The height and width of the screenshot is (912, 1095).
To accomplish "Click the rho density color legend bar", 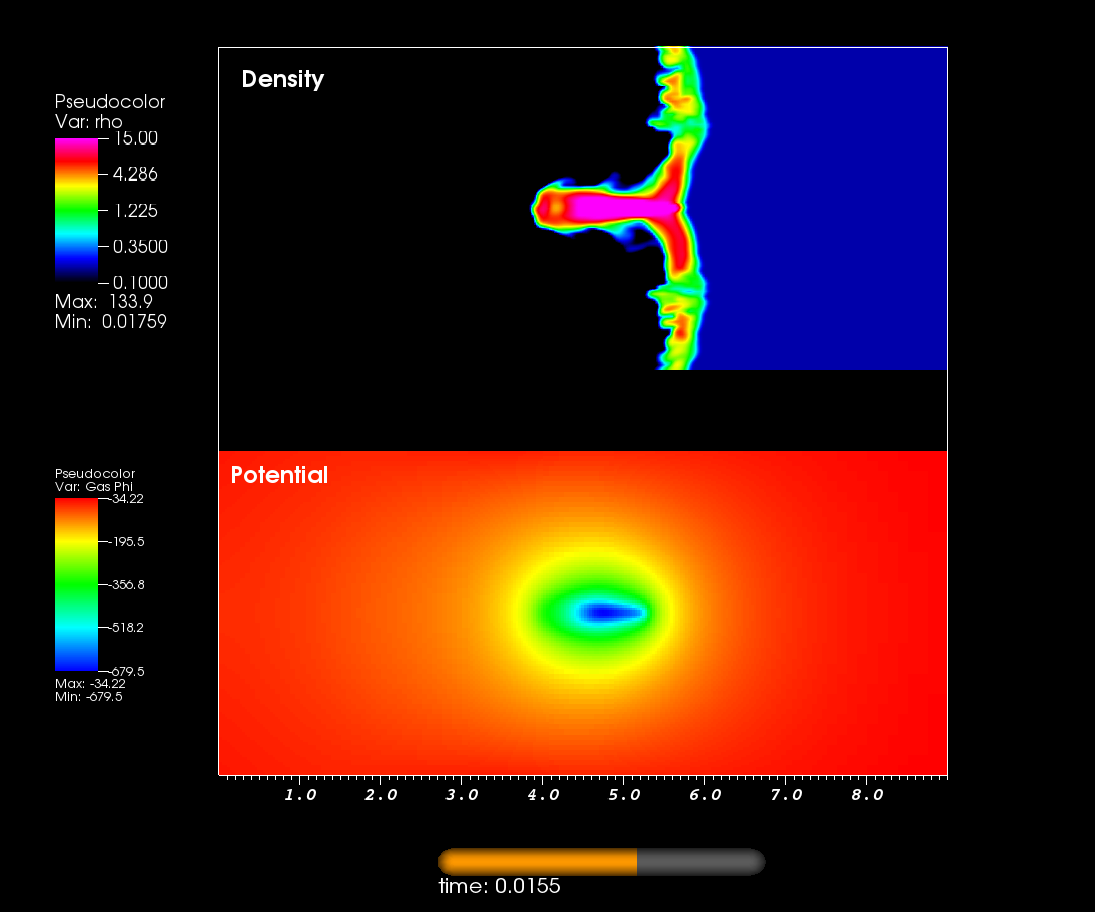I will [76, 209].
